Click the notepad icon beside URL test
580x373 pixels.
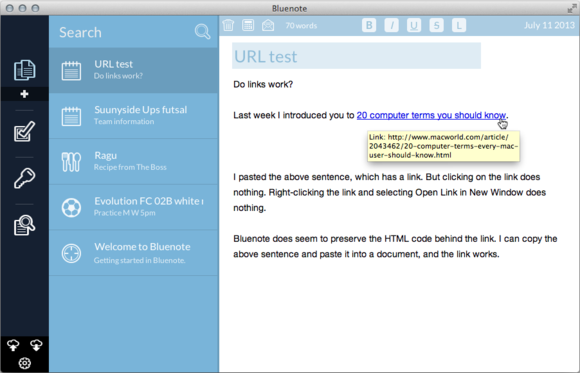[71, 70]
